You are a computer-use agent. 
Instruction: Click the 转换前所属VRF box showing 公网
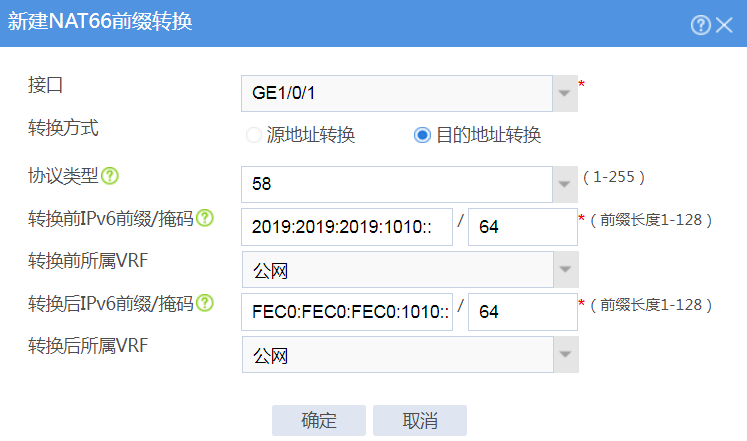398,270
